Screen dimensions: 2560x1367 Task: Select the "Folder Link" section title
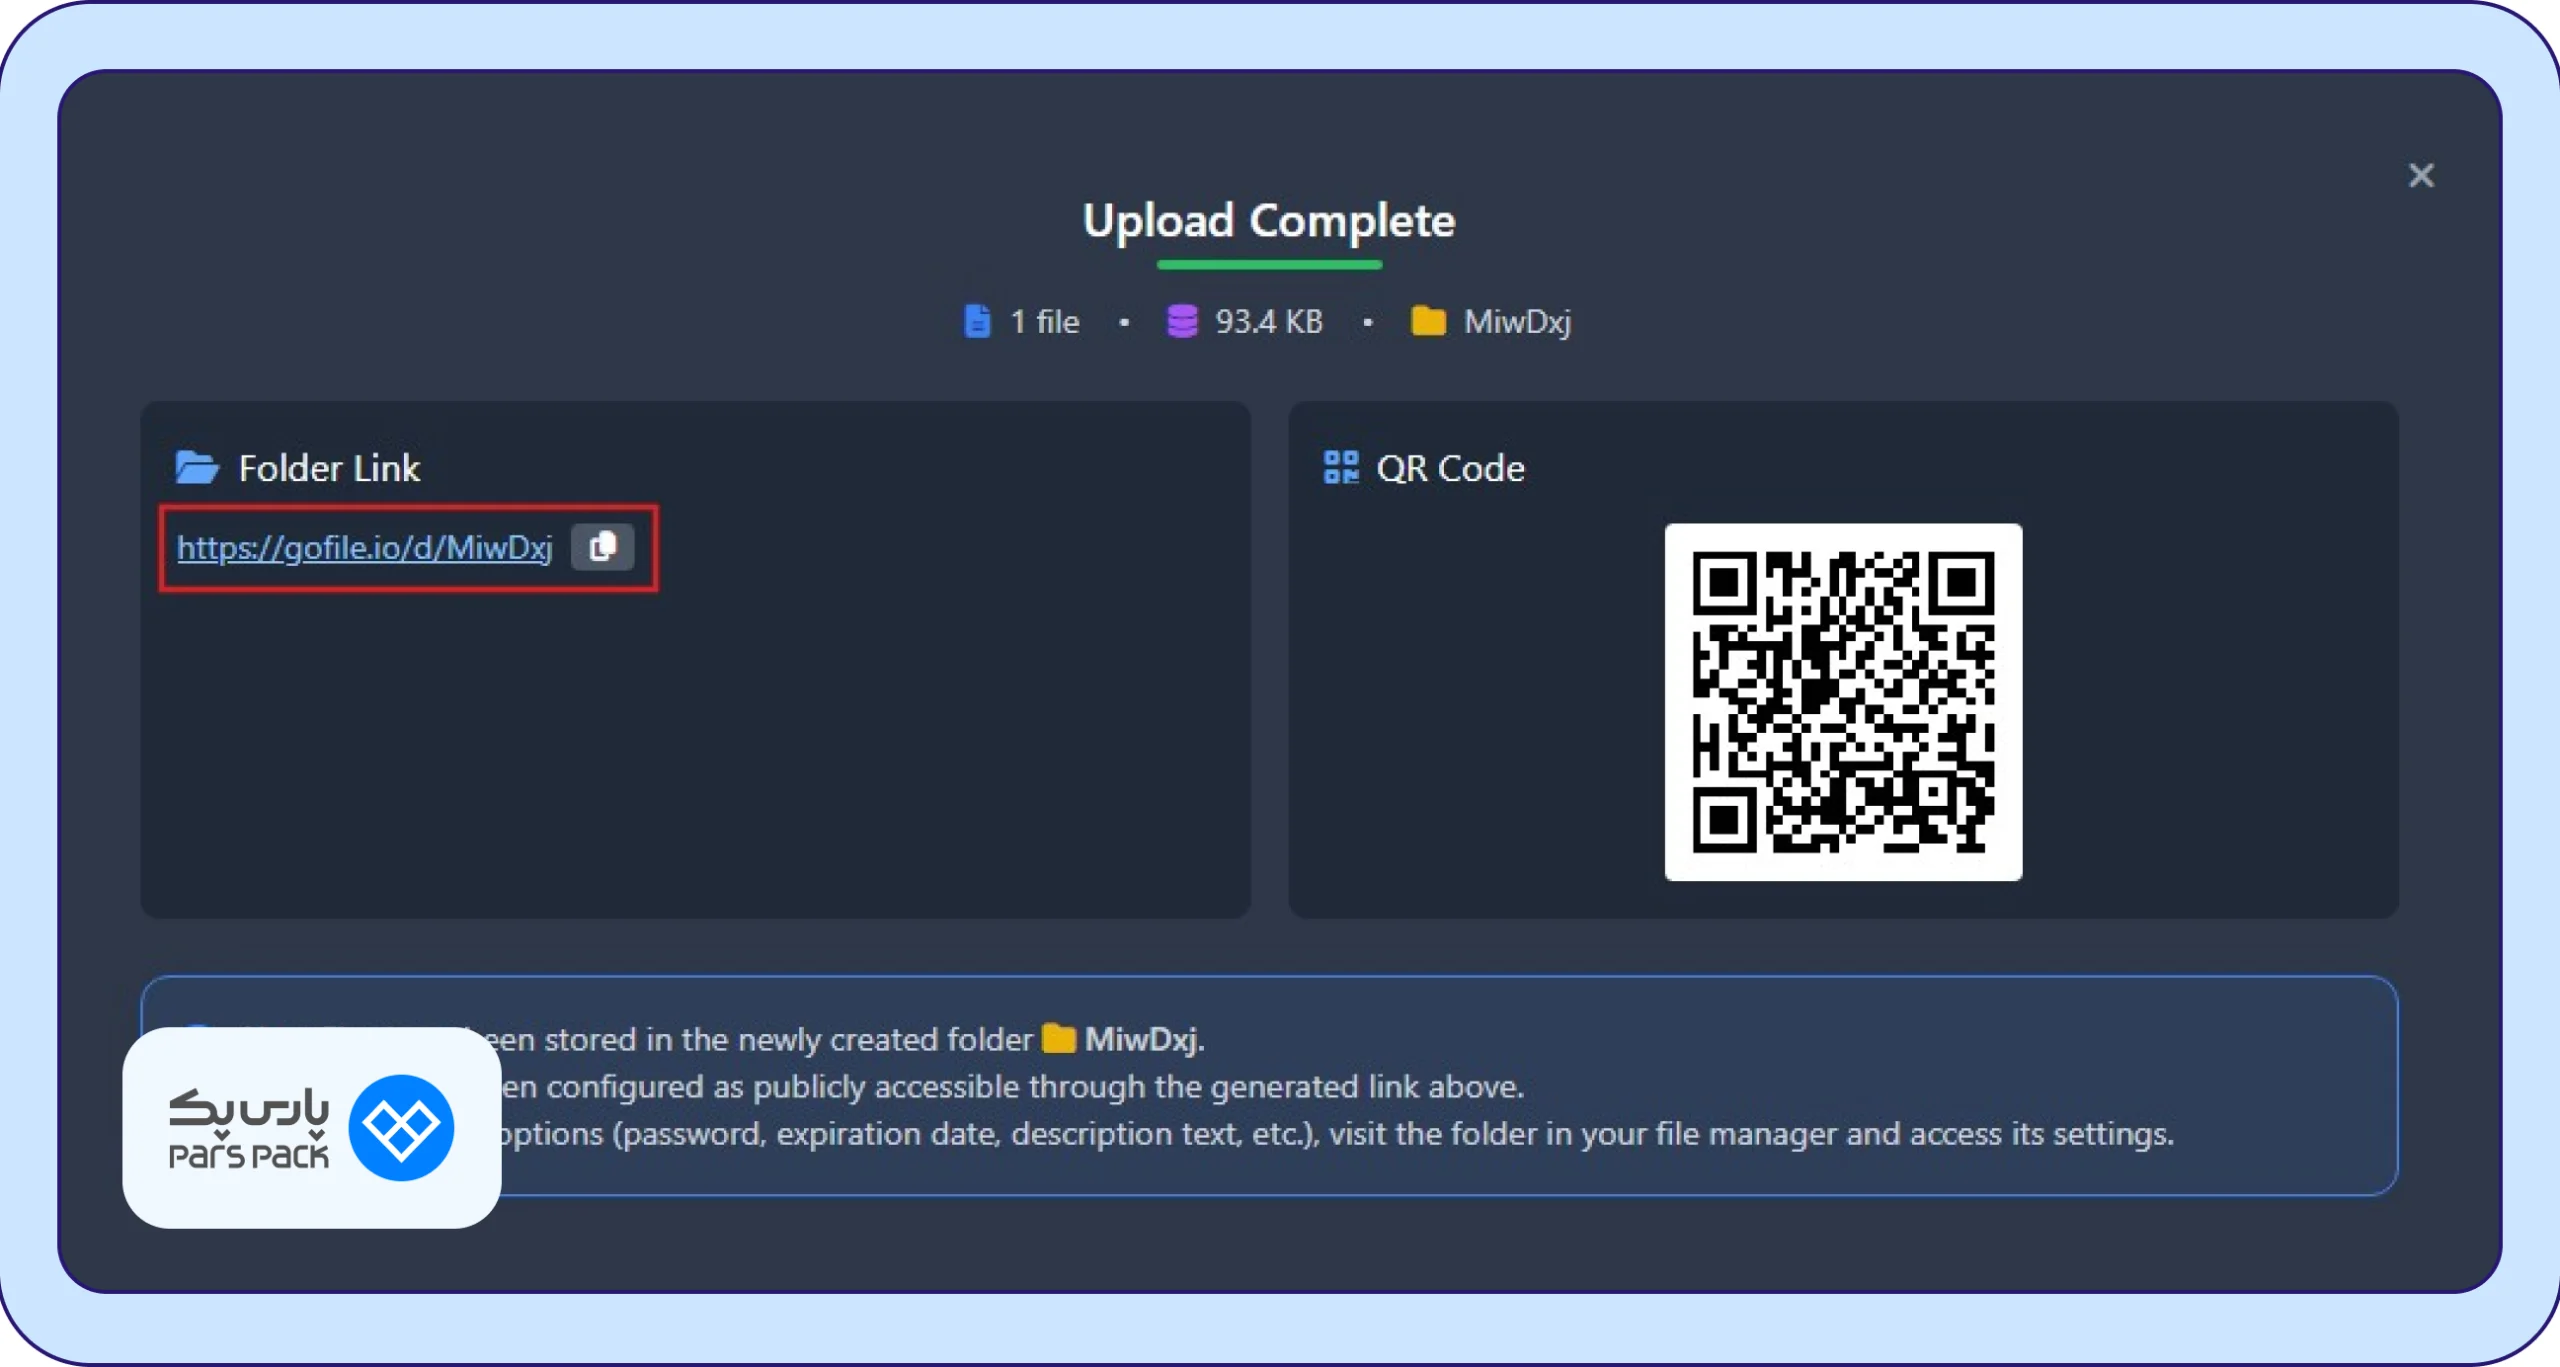pos(329,468)
